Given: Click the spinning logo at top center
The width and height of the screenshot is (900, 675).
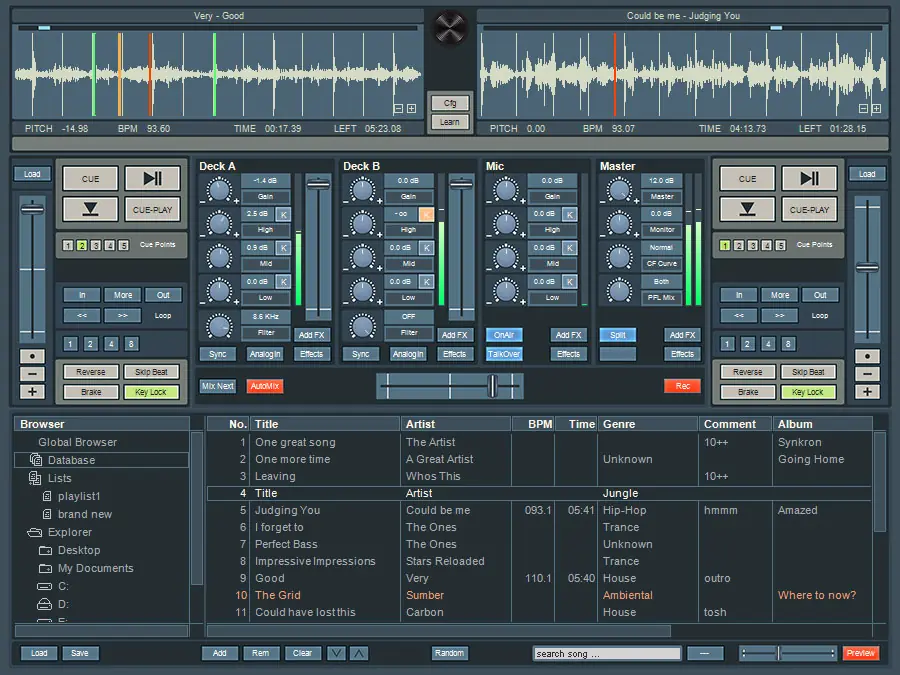Looking at the screenshot, I should tap(450, 28).
